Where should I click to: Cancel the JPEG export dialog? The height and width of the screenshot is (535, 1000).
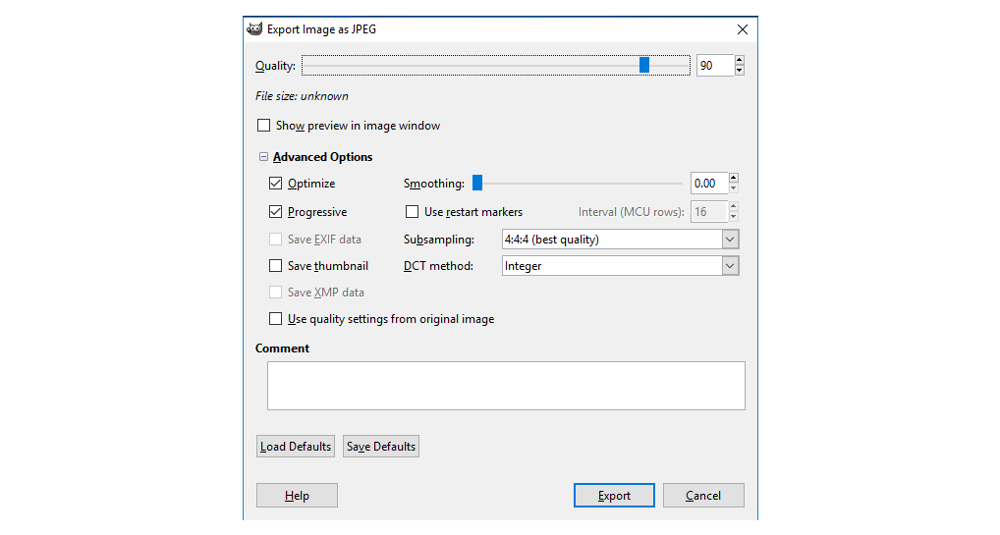[703, 495]
